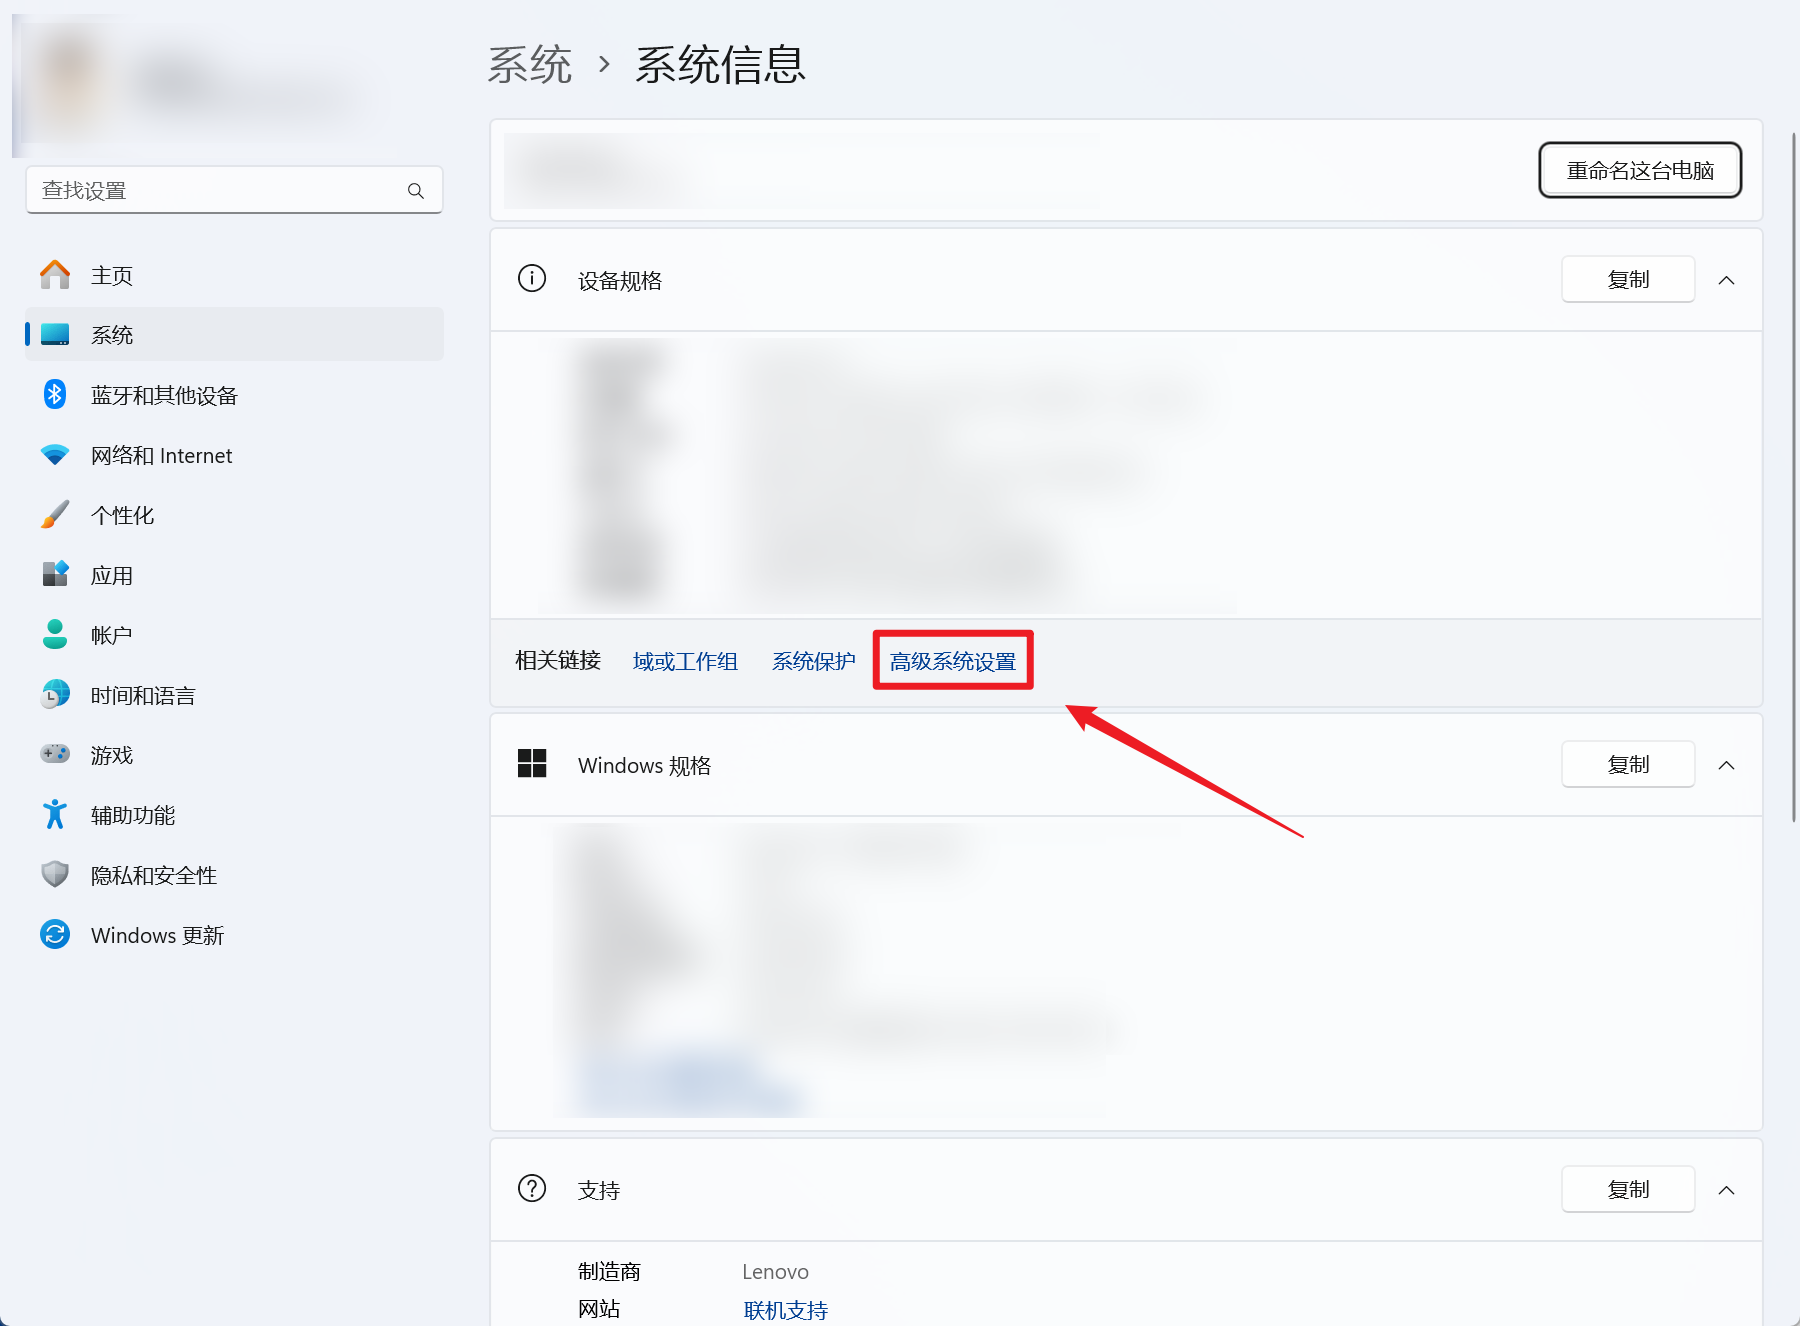The image size is (1800, 1326).
Task: Open Accessibility (辅助功能) icon
Action: click(55, 815)
